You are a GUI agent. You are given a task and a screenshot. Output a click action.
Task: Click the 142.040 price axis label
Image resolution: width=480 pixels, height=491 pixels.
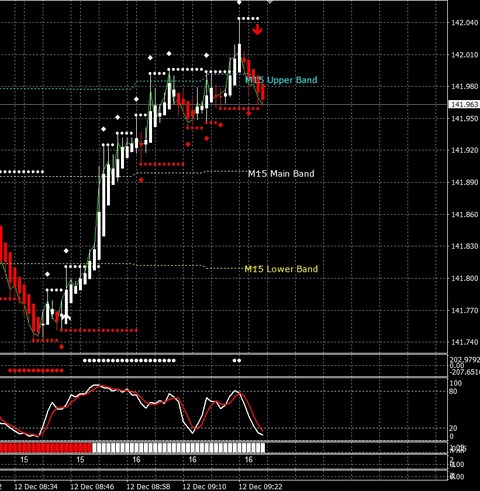click(x=465, y=23)
